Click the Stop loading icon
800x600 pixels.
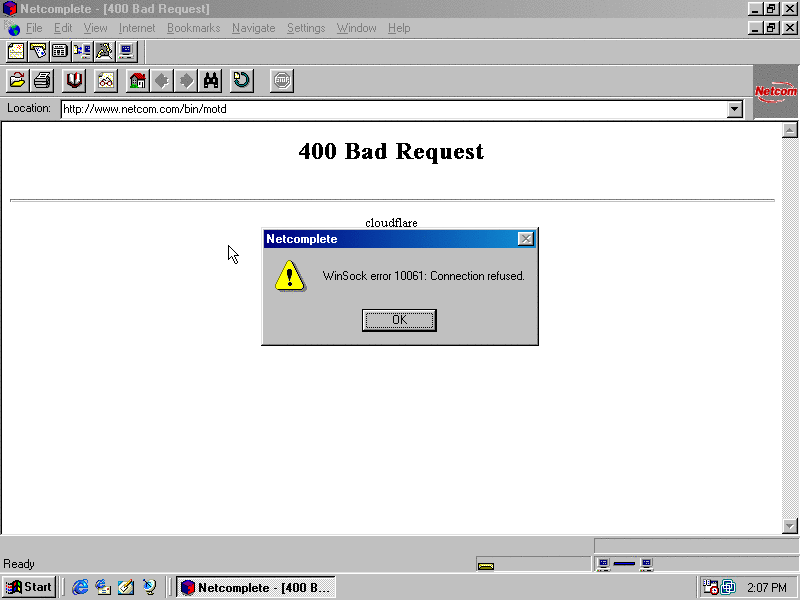tap(282, 80)
